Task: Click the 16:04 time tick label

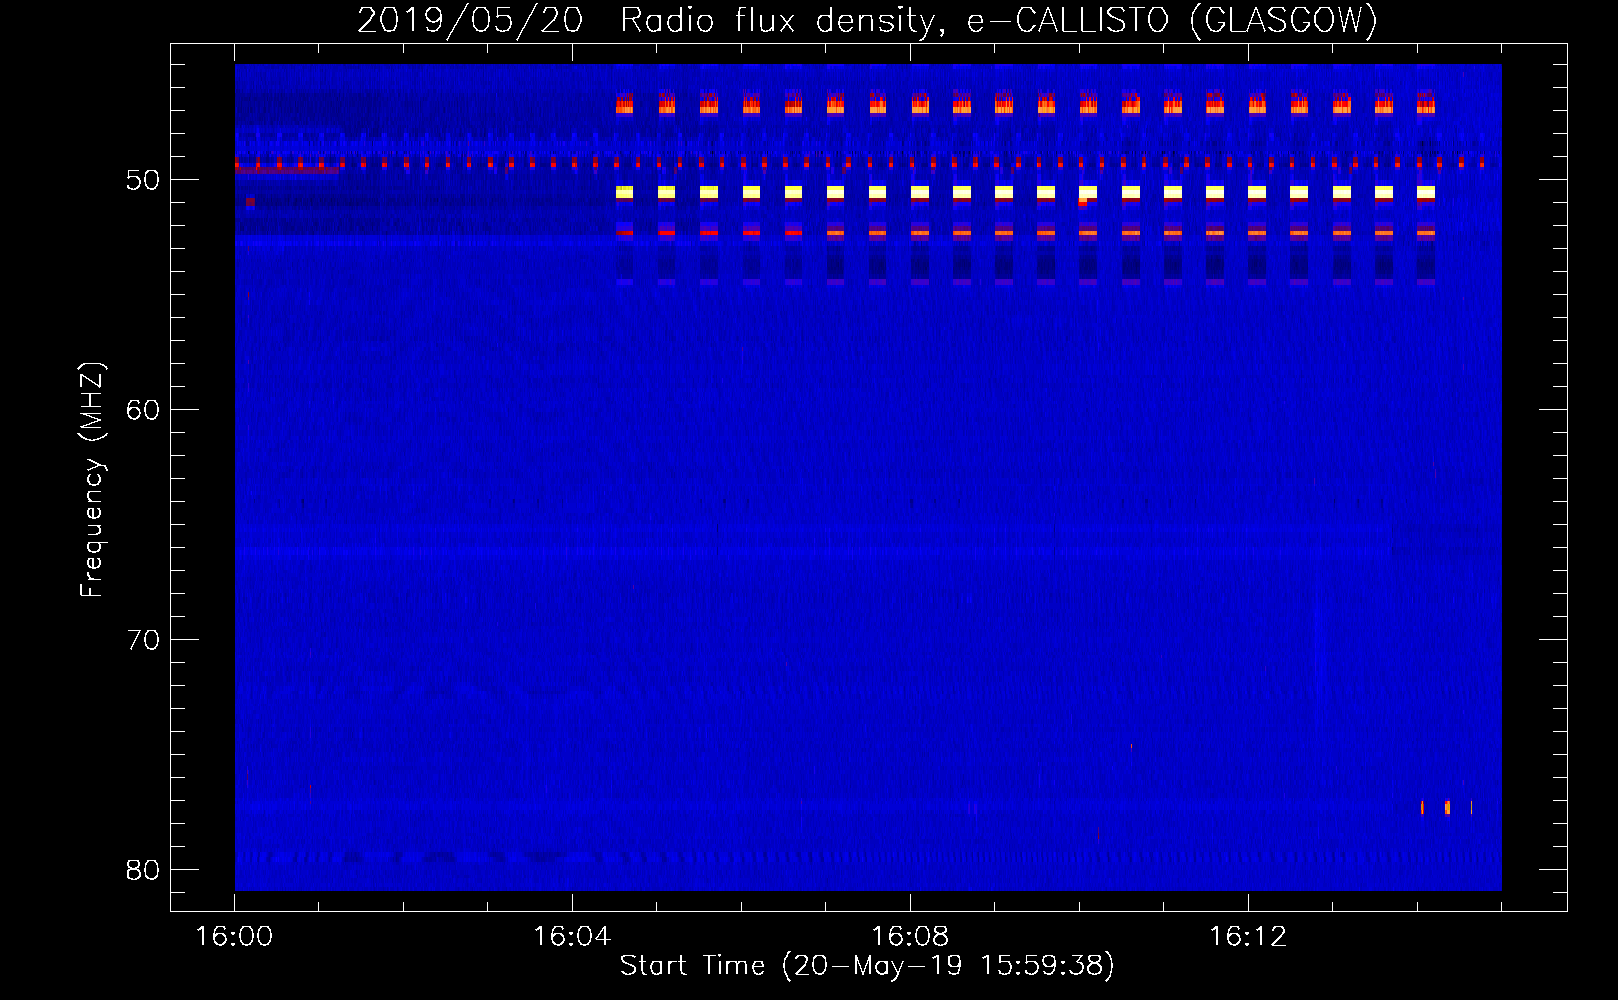Action: (x=572, y=936)
